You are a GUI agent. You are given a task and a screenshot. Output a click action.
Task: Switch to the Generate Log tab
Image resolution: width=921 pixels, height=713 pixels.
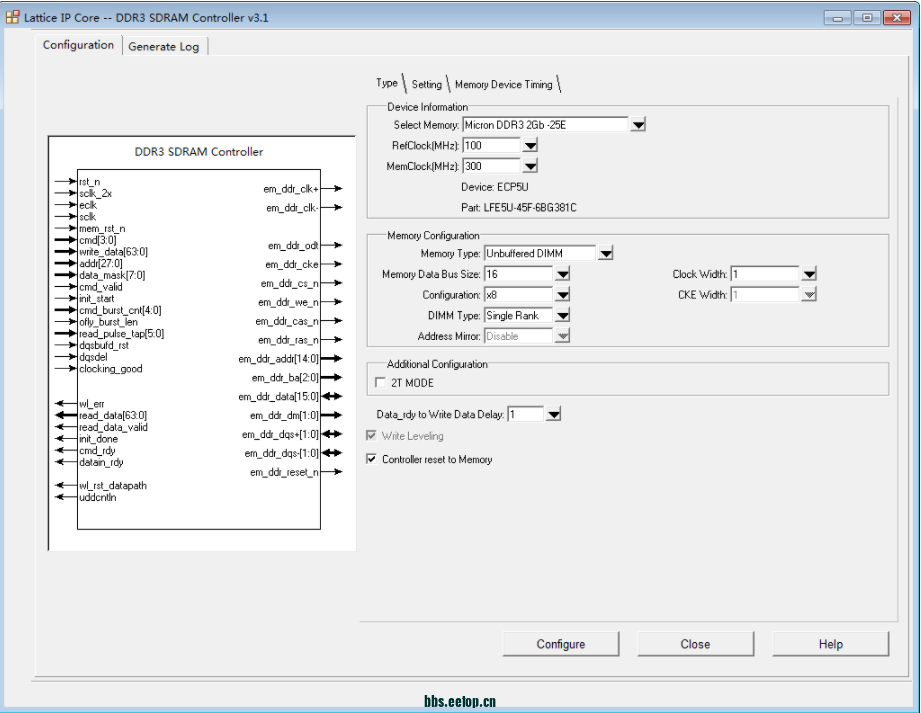164,46
